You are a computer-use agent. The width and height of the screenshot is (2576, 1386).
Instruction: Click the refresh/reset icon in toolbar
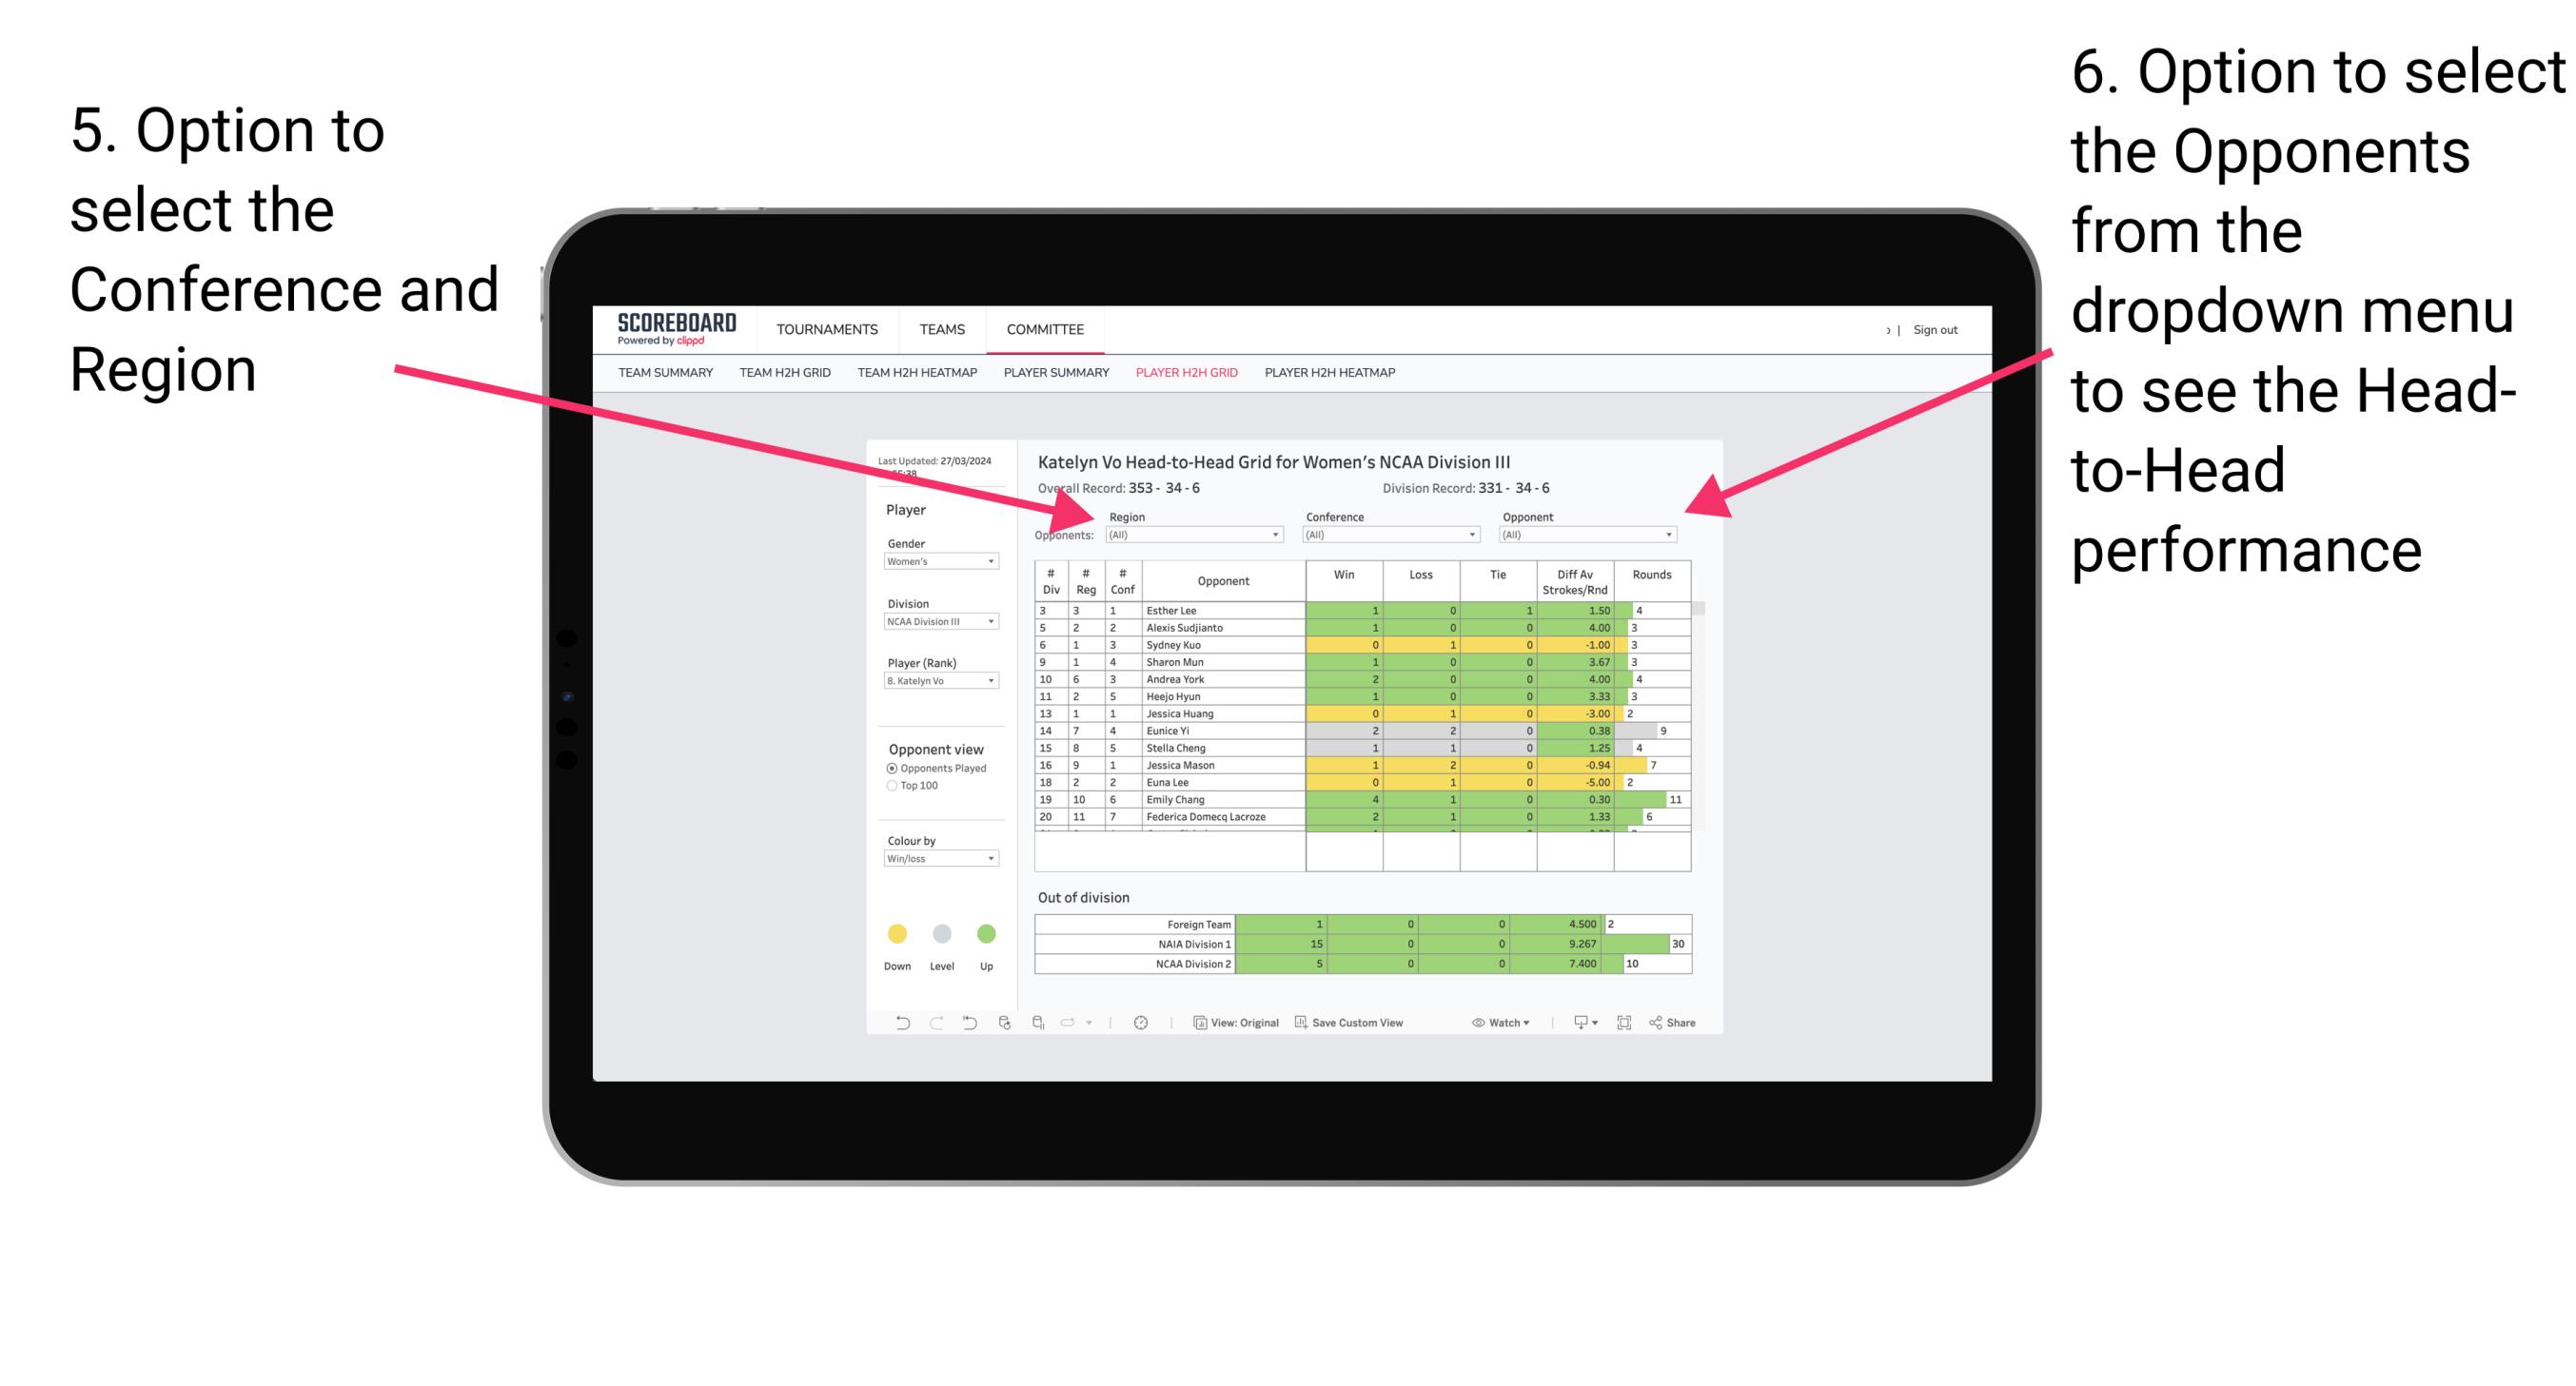990,1025
